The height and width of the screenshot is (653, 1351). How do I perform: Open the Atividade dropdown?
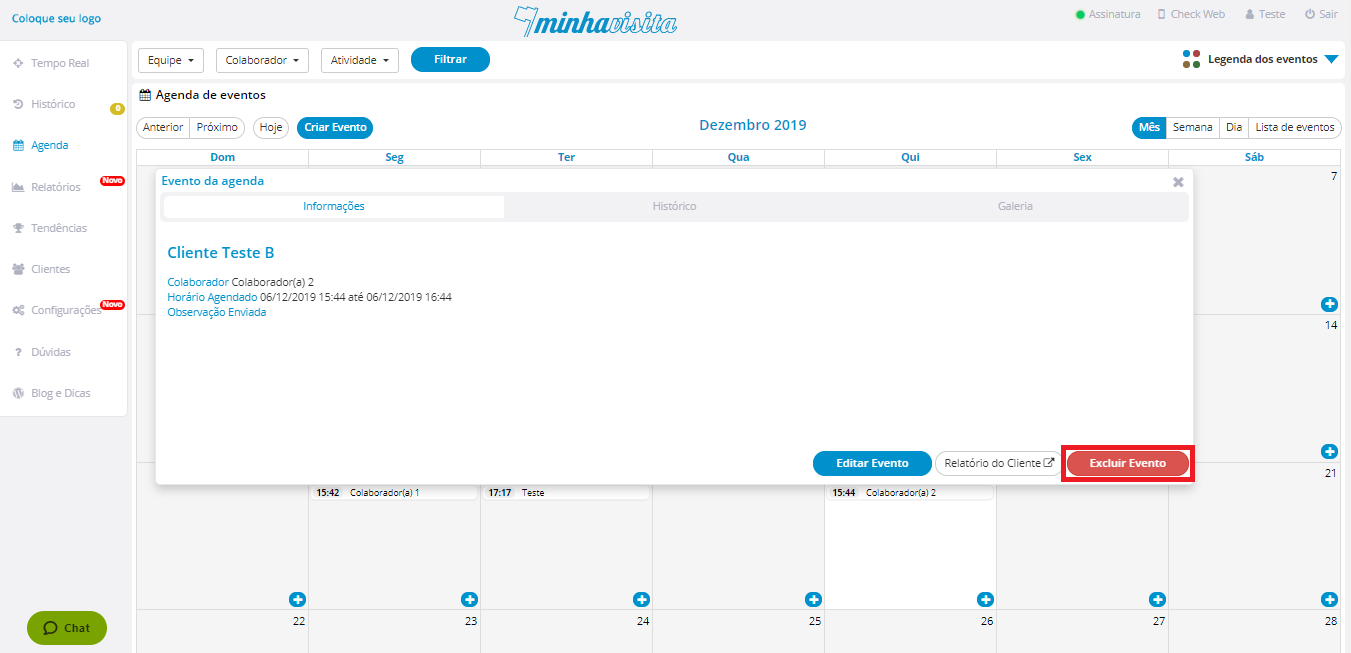(360, 60)
